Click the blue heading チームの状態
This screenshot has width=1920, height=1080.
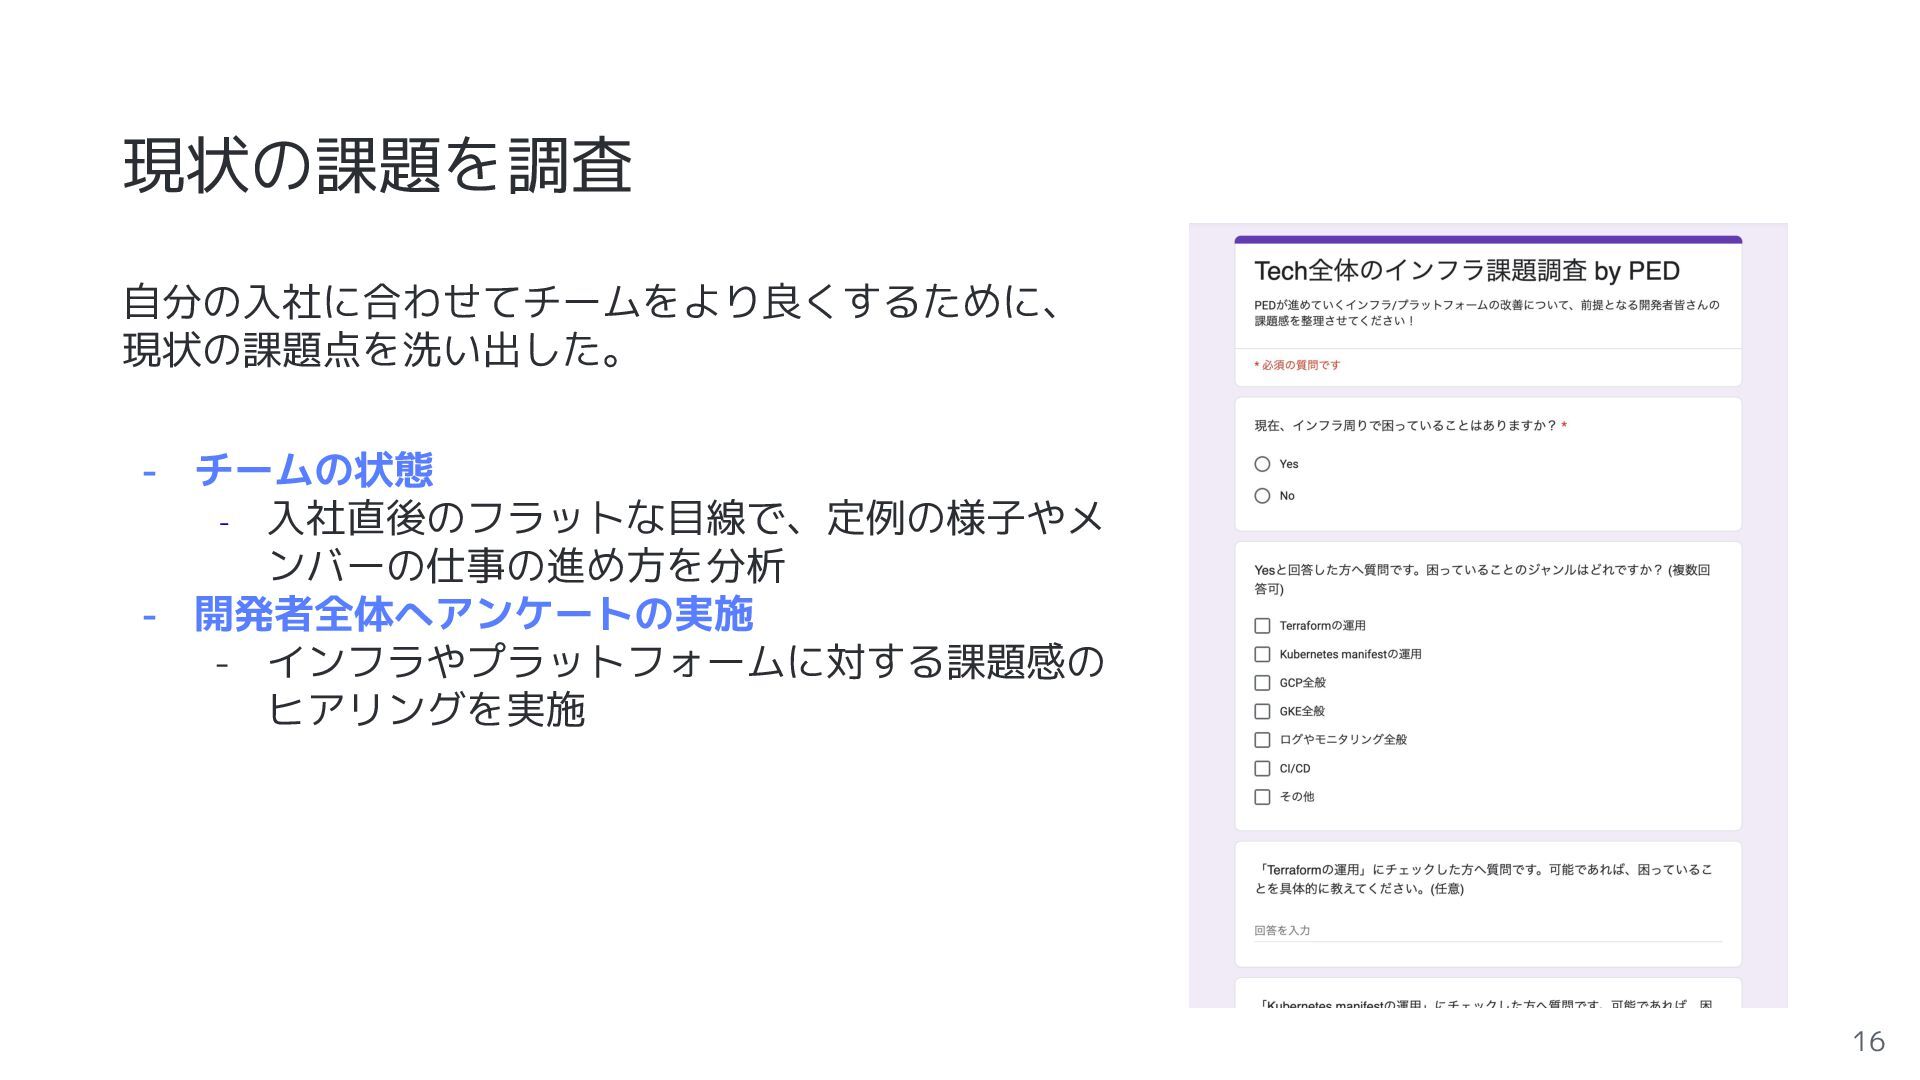point(313,470)
